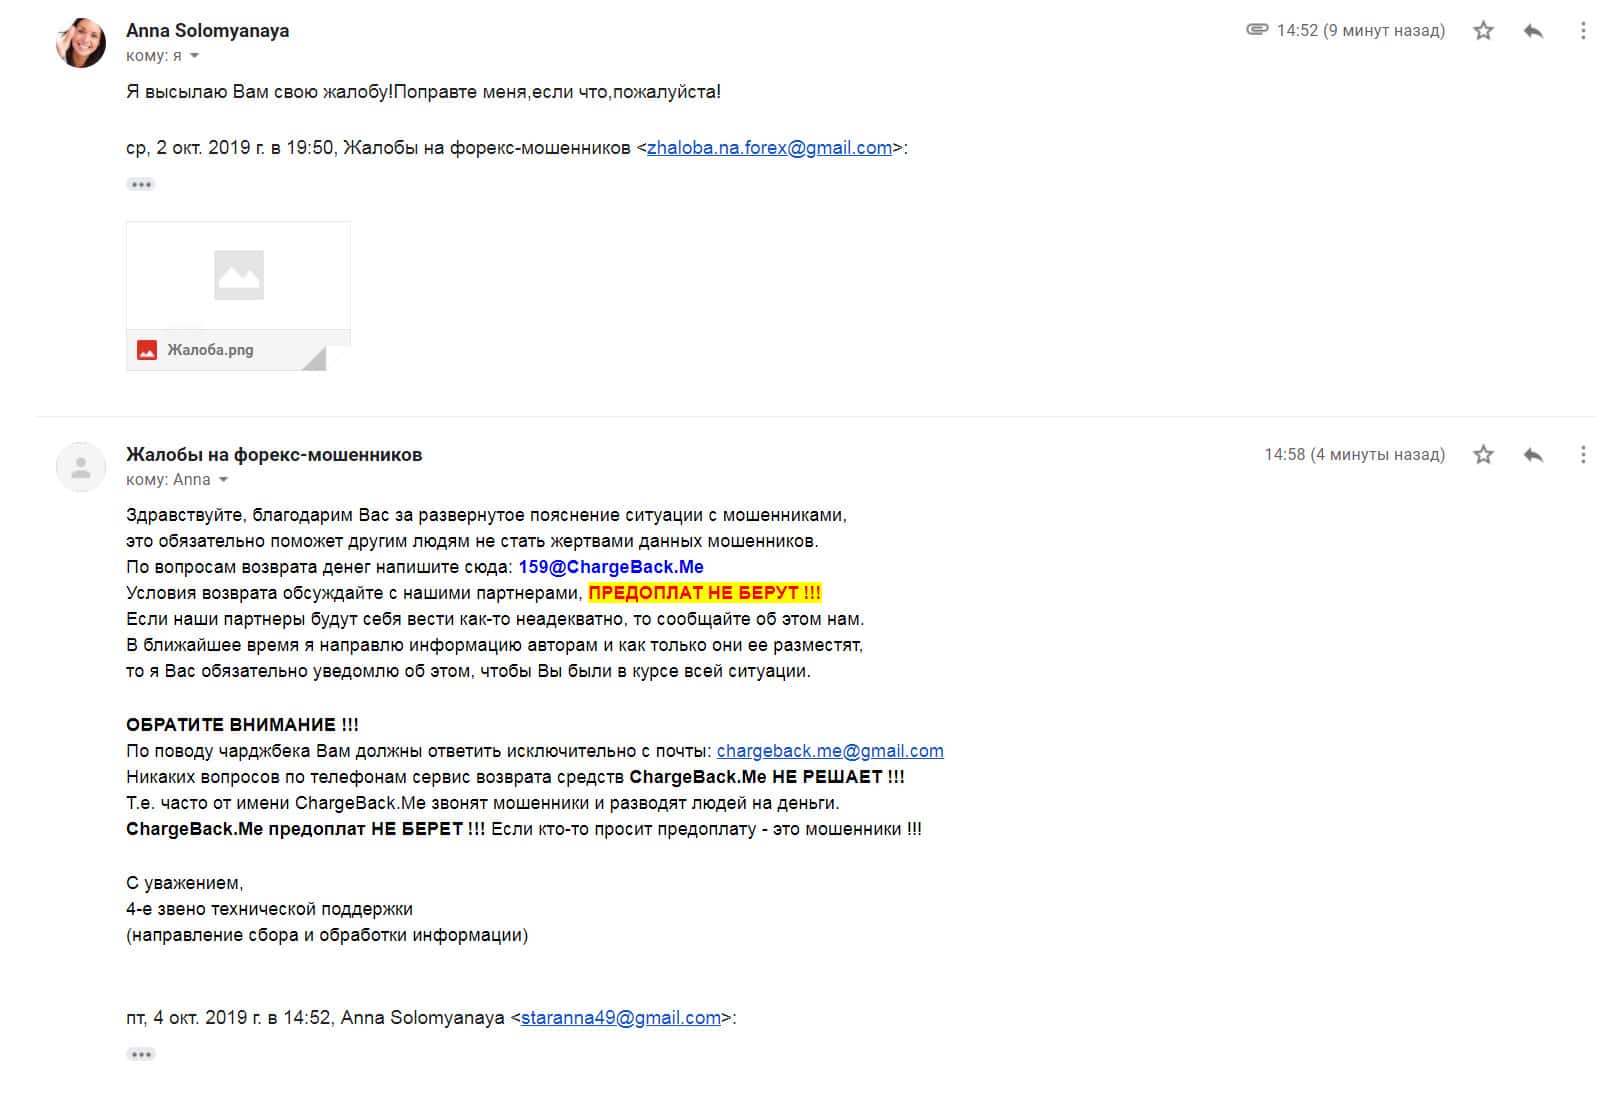
Task: Show trimmed content in first message
Action: click(141, 184)
